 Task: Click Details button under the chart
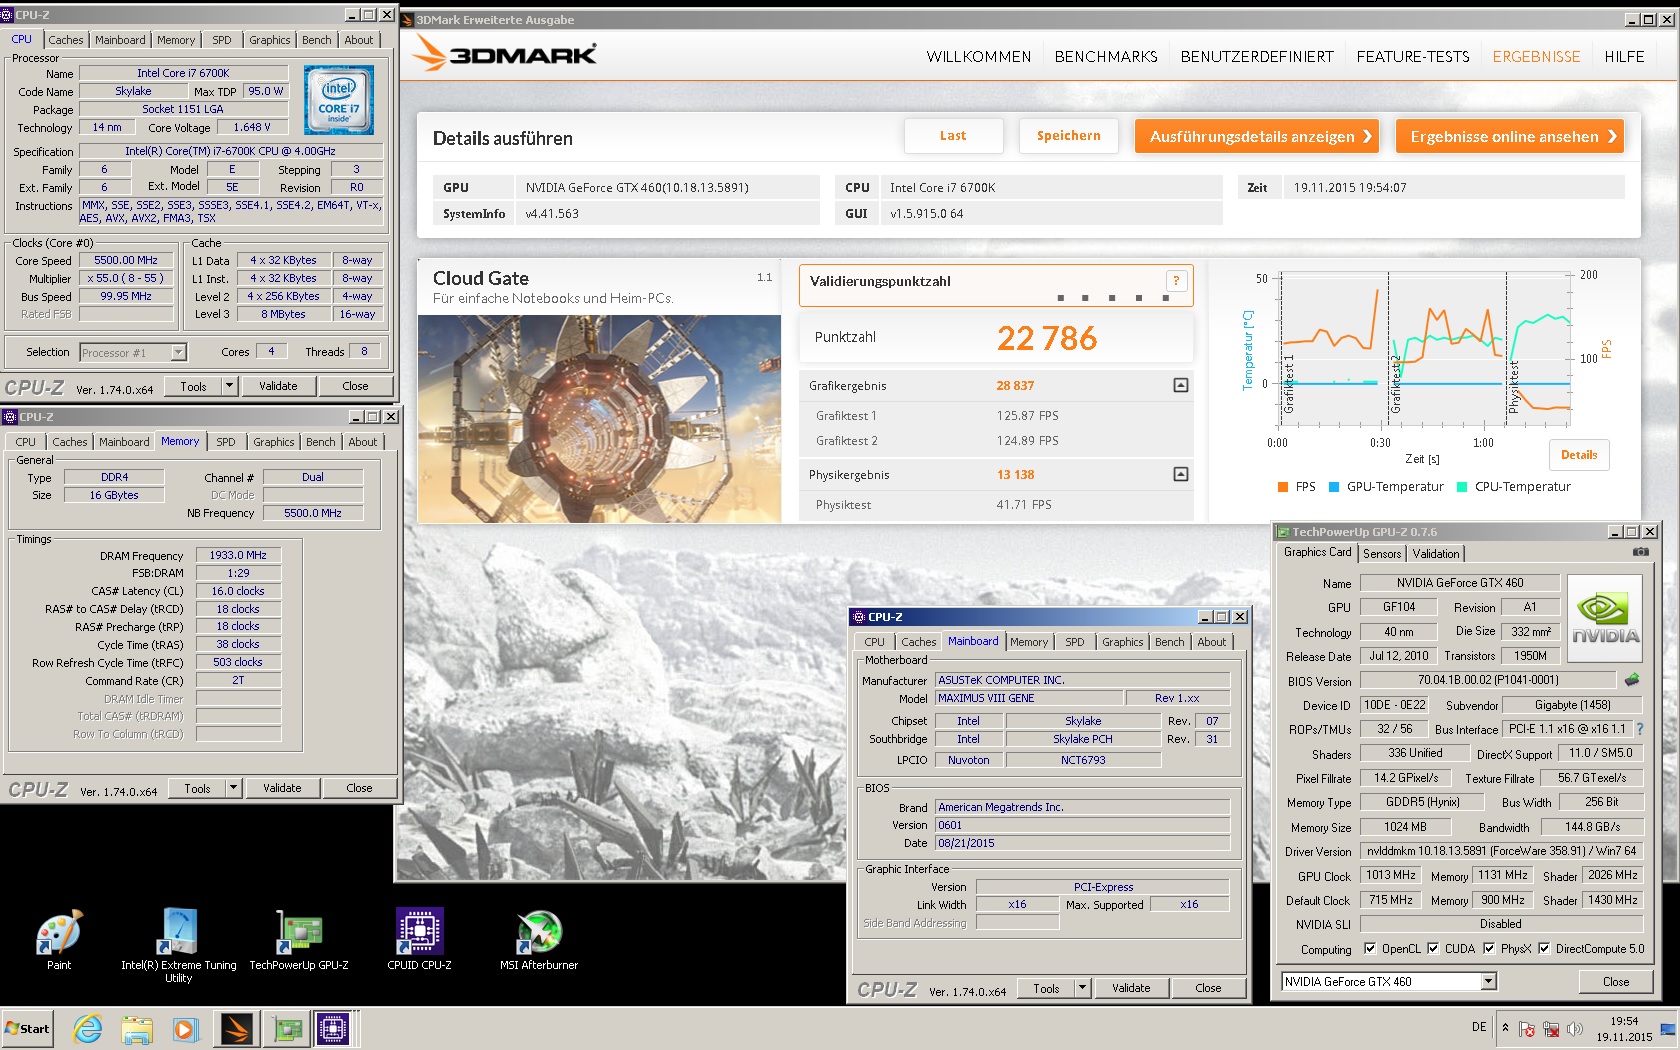1579,455
